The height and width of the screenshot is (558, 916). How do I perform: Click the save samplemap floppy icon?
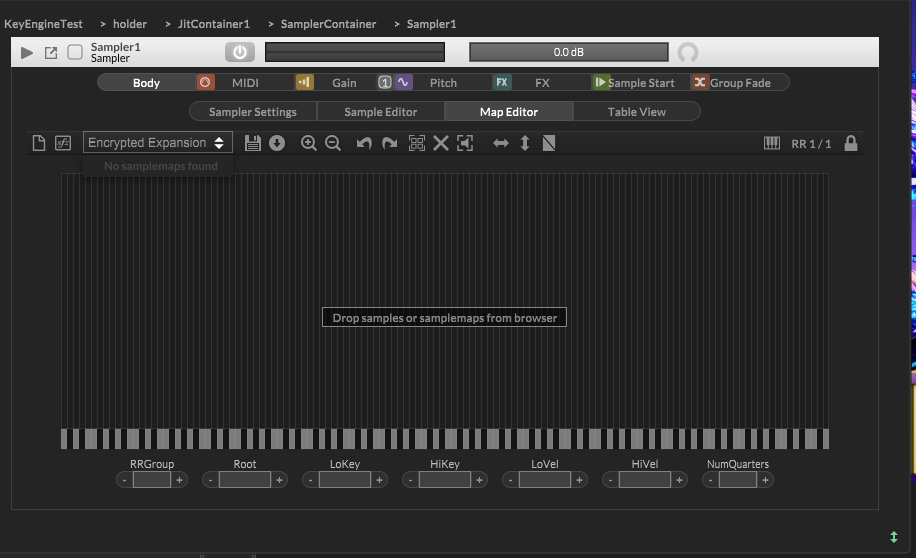[253, 143]
